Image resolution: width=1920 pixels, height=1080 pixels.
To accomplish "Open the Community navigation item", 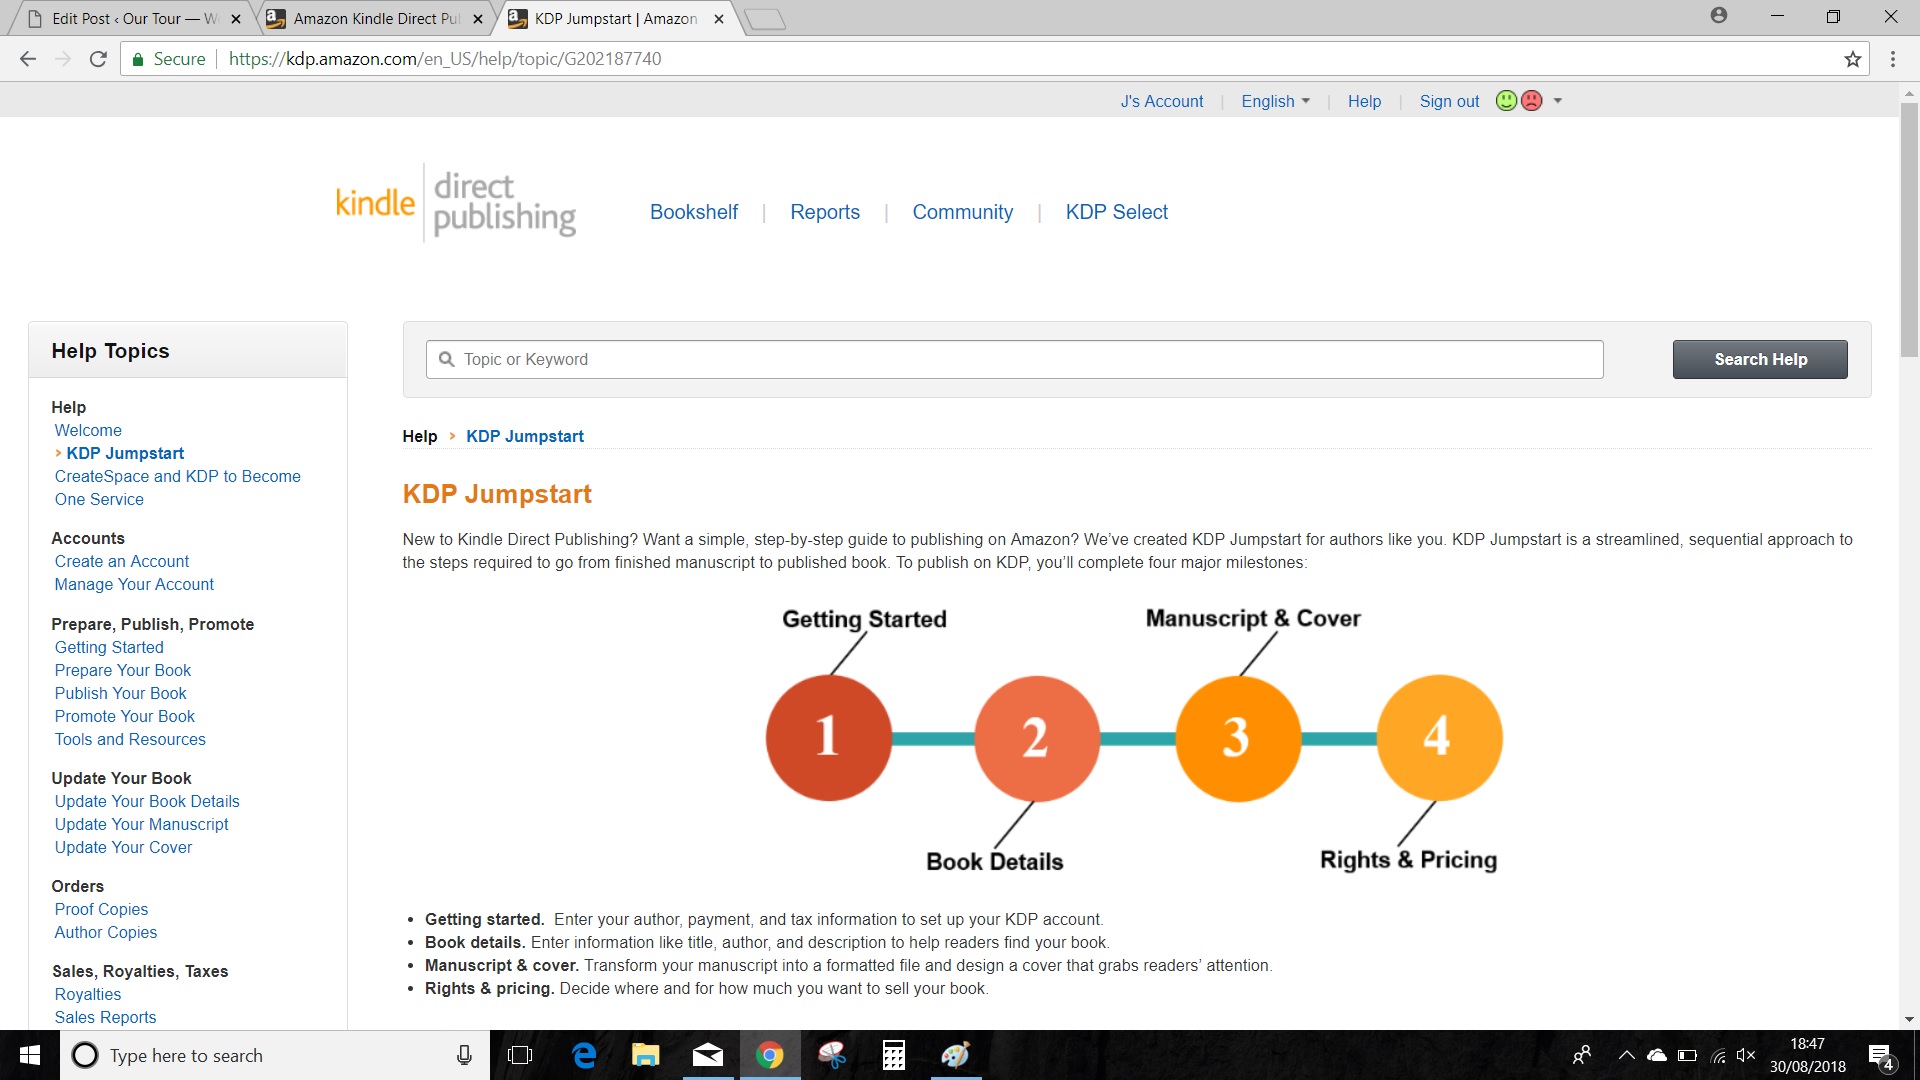I will (962, 212).
